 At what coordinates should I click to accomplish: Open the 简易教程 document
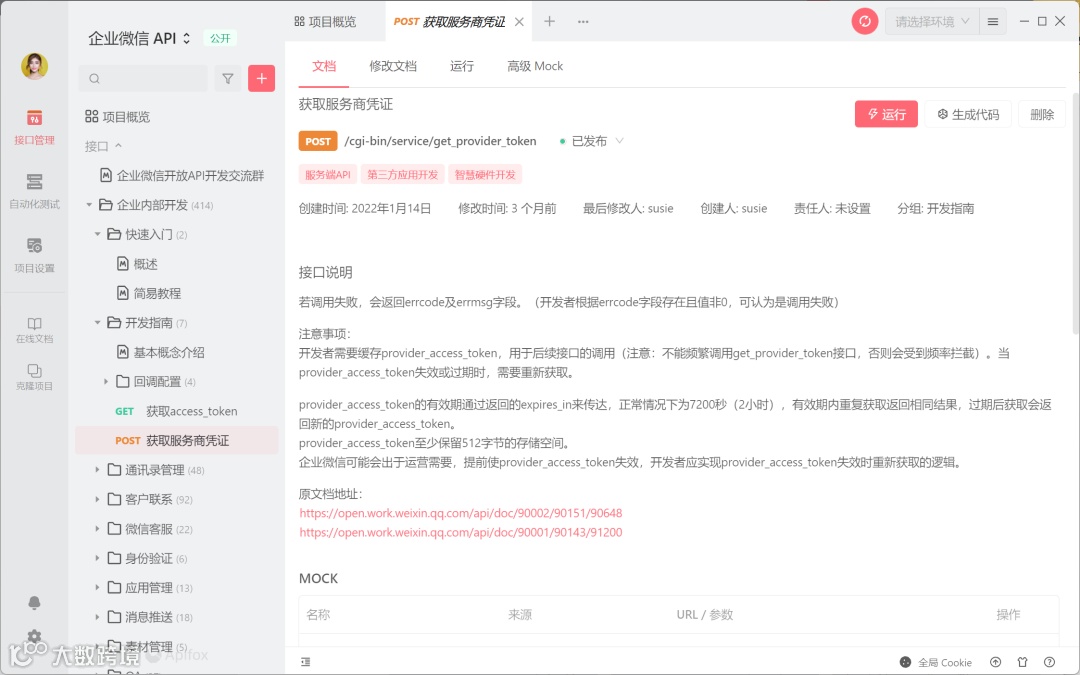(149, 293)
